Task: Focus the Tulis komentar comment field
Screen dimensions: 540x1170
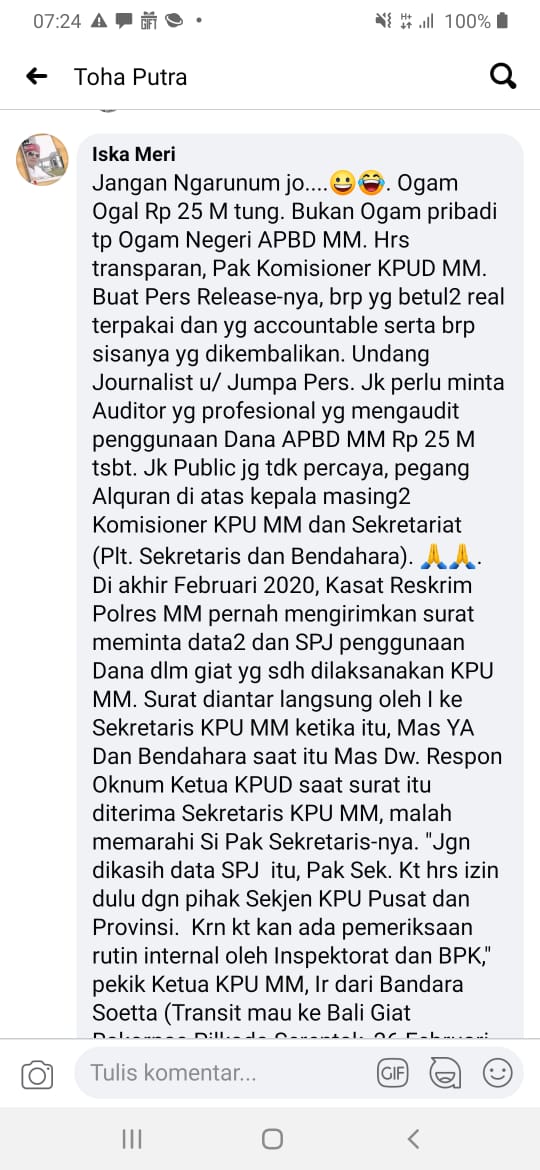Action: click(224, 1074)
